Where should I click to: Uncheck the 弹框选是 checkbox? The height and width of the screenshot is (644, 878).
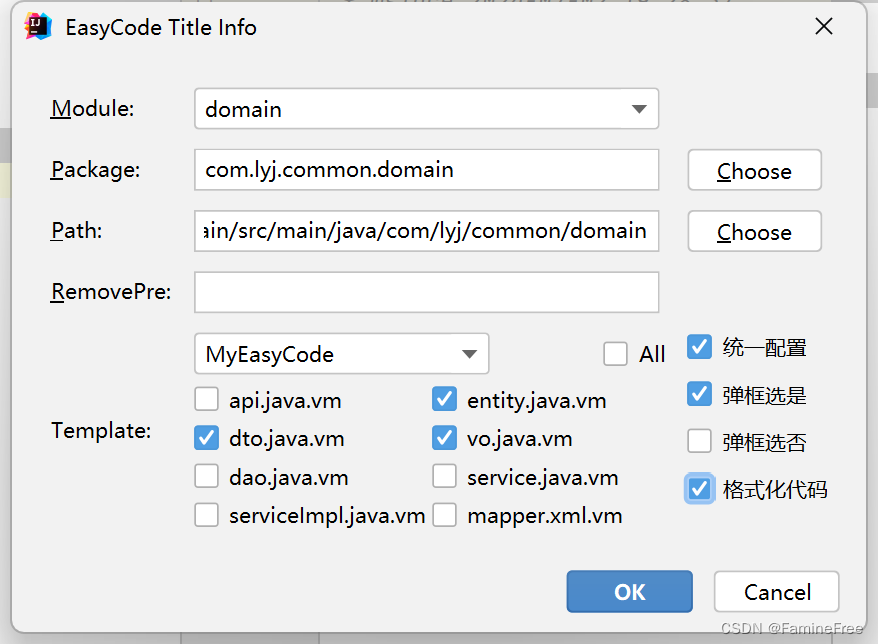pos(699,394)
